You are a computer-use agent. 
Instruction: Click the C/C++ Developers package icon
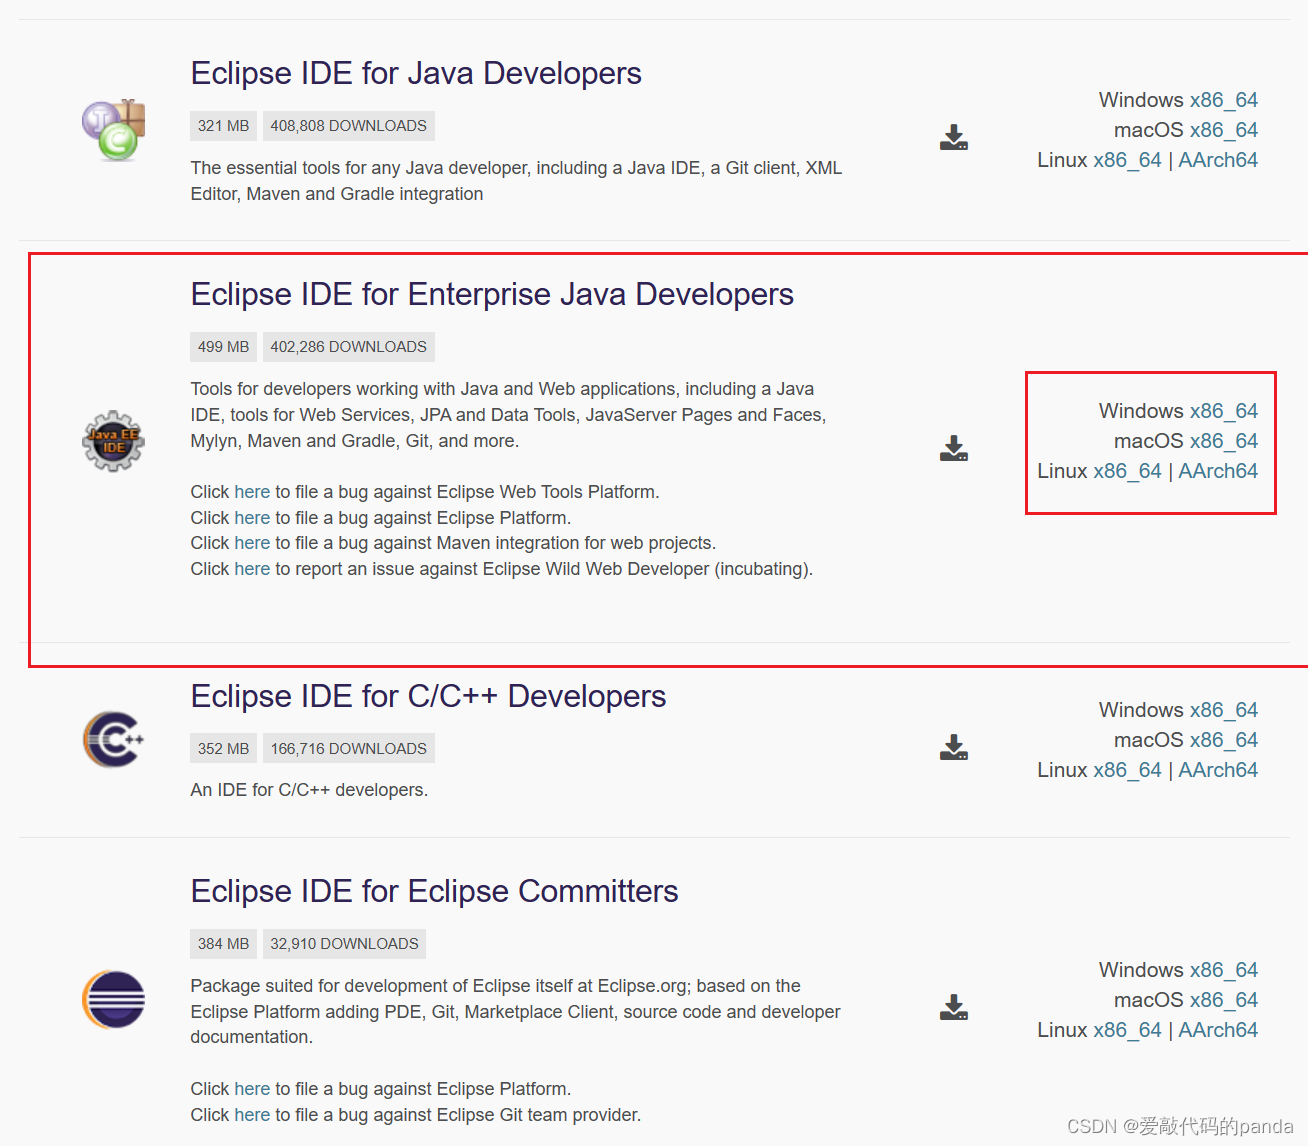pyautogui.click(x=113, y=740)
